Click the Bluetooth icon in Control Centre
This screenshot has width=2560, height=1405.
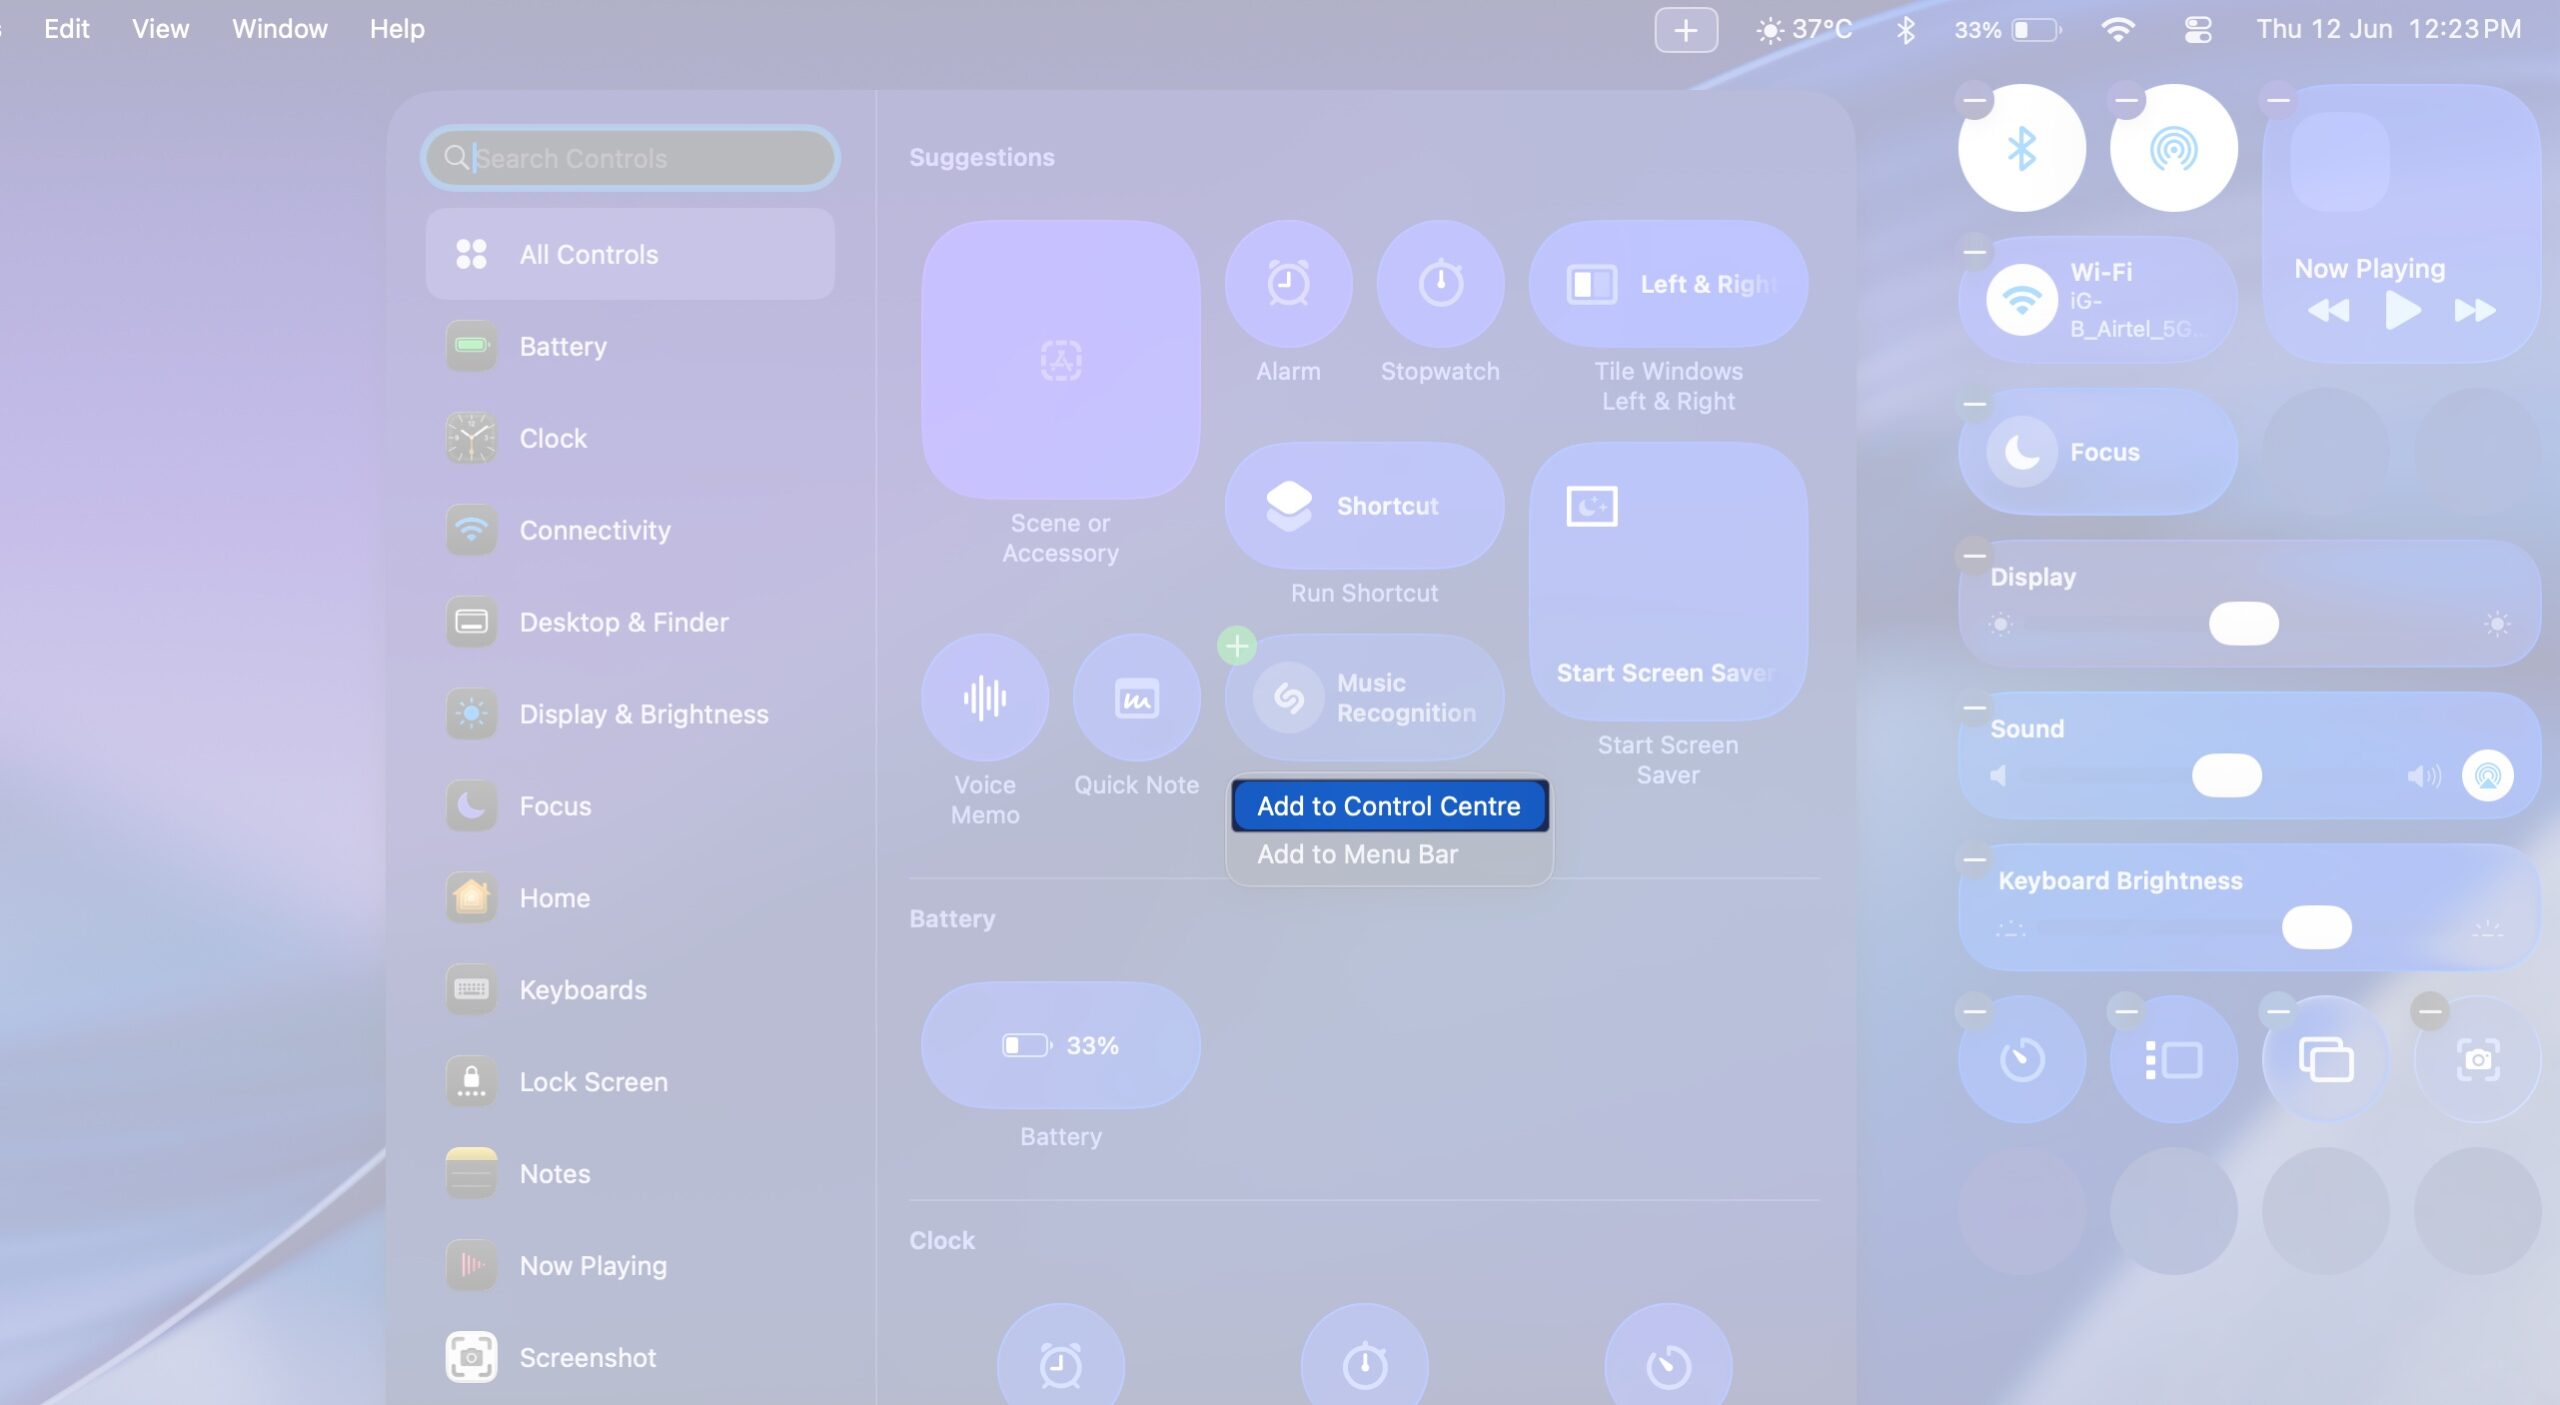click(x=2021, y=146)
